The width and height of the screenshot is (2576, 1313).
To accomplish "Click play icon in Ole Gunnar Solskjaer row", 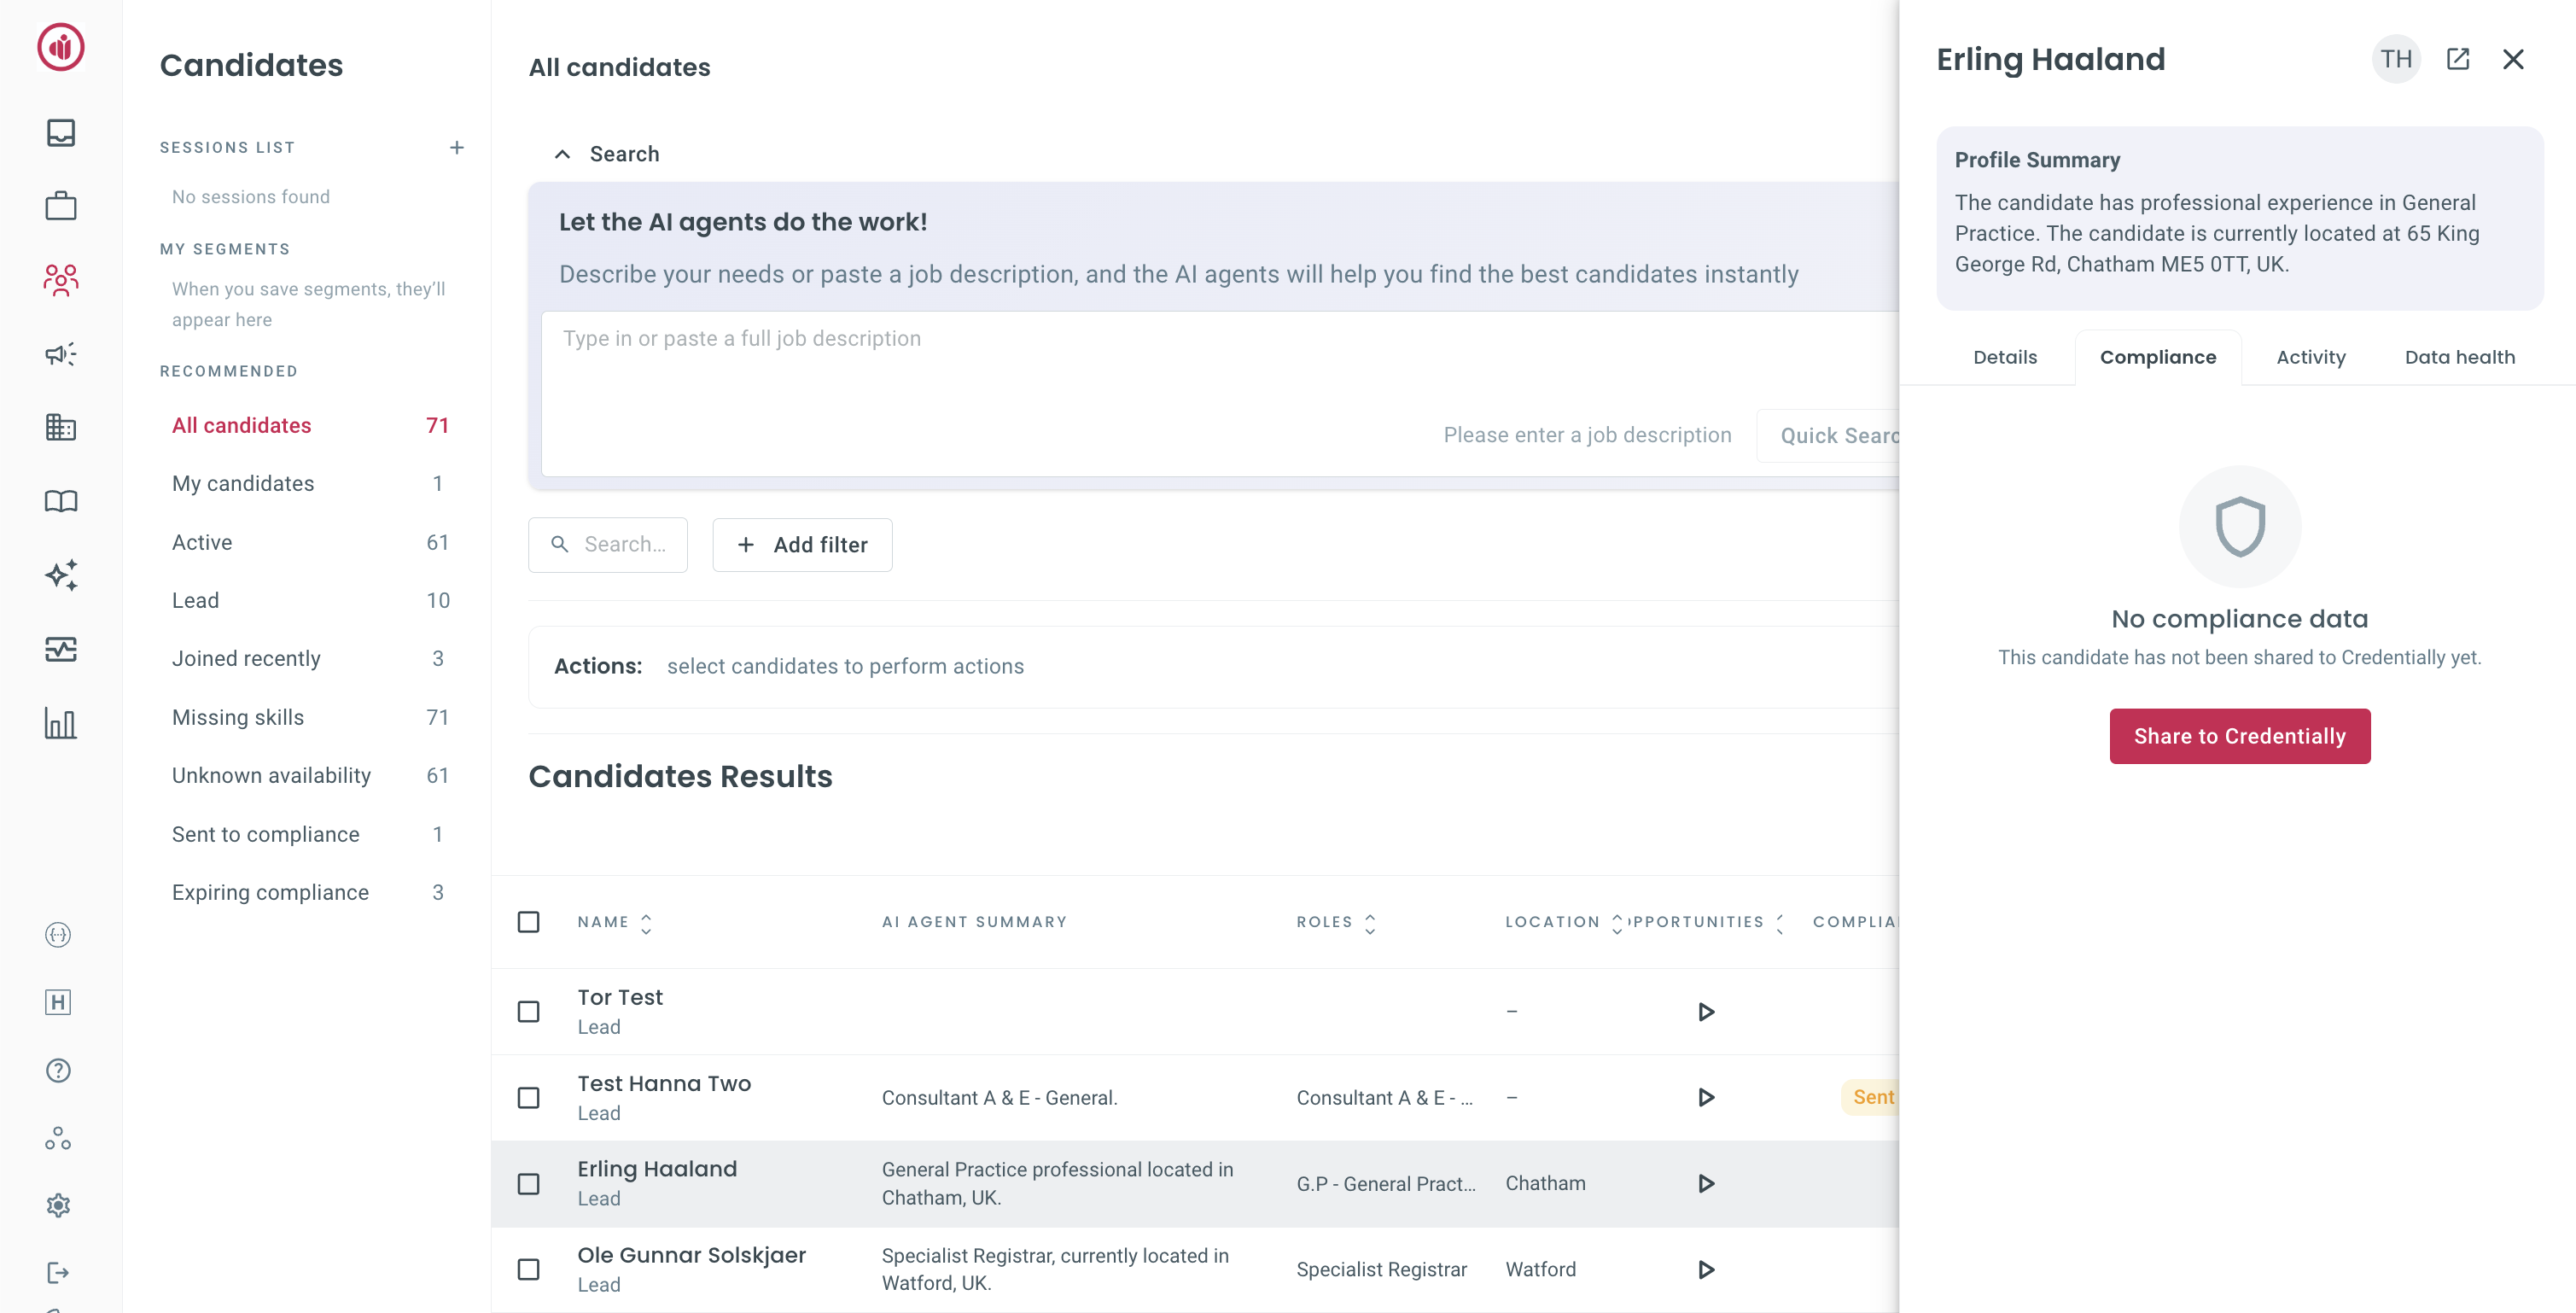I will pyautogui.click(x=1706, y=1270).
